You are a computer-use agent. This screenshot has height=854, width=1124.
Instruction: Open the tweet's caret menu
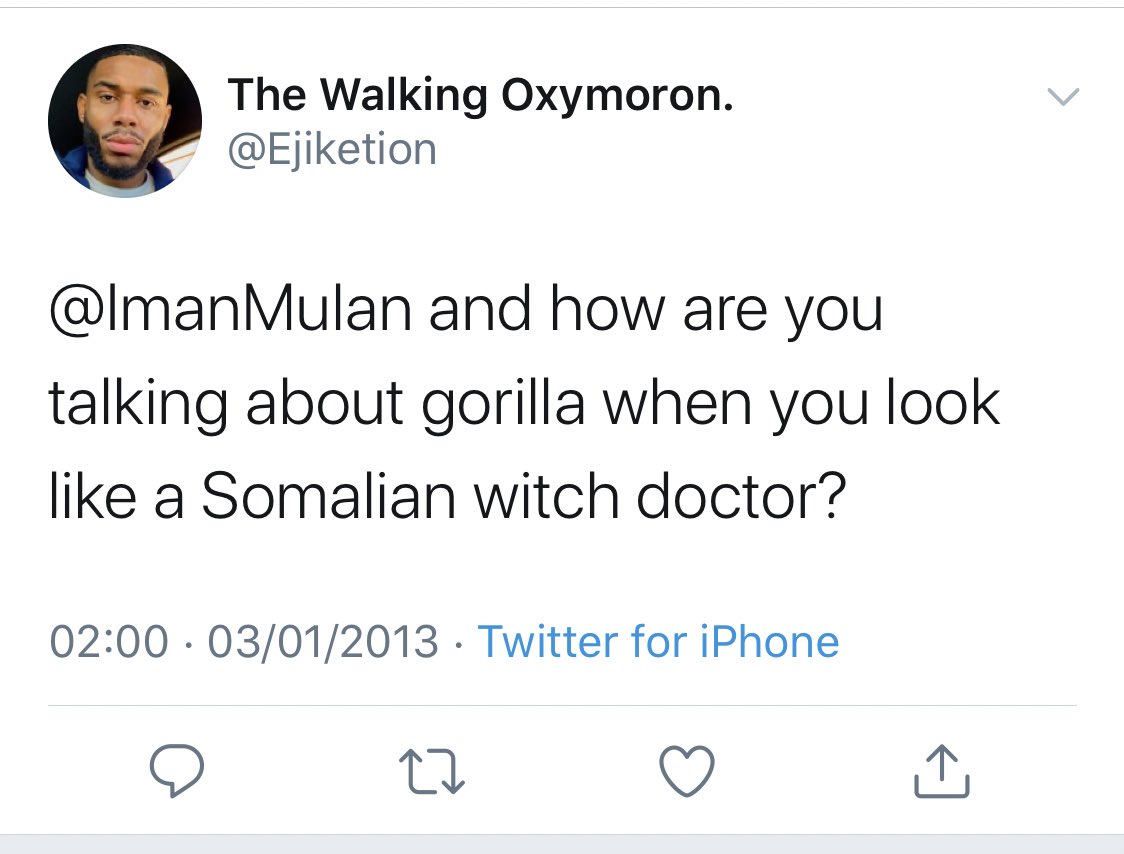pos(1063,97)
